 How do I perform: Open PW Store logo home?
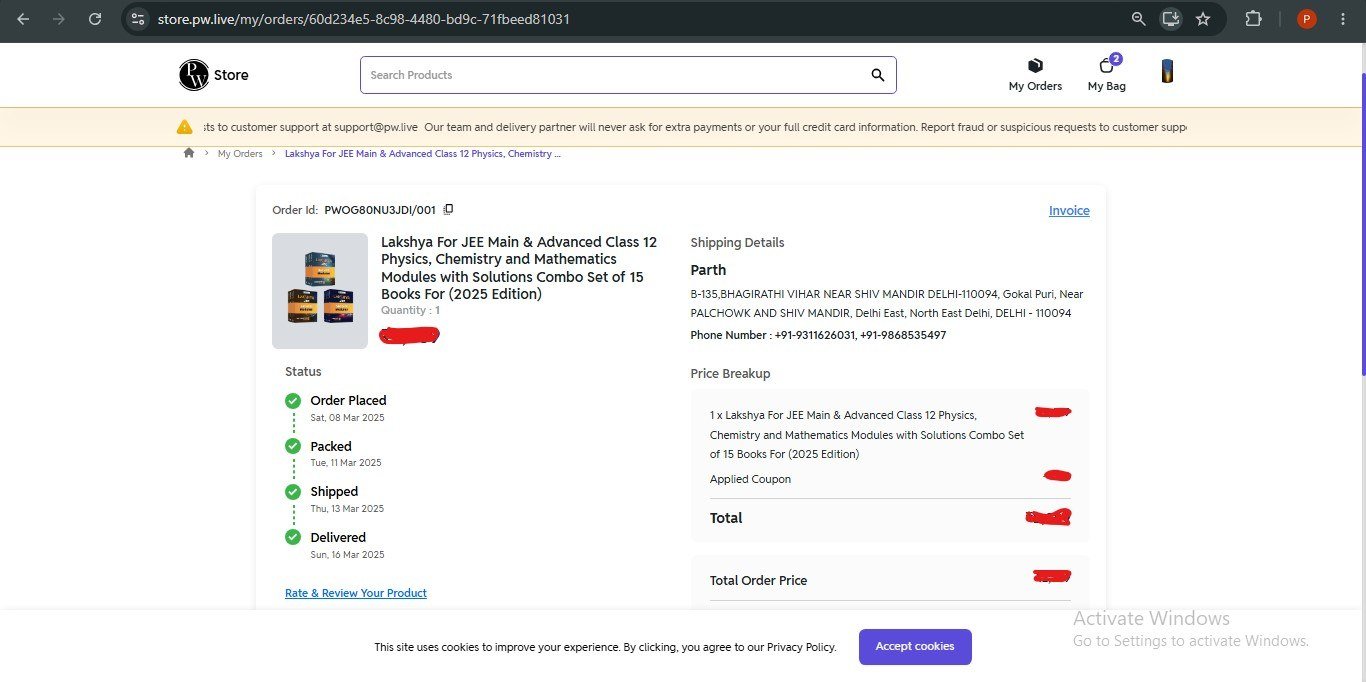tap(213, 75)
